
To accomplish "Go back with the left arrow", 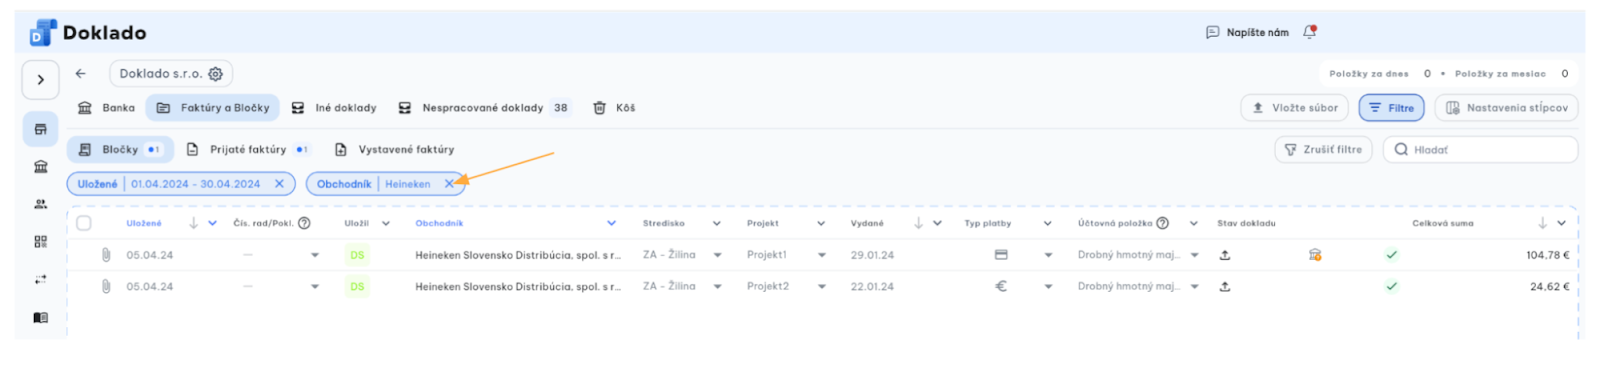I will coord(81,73).
